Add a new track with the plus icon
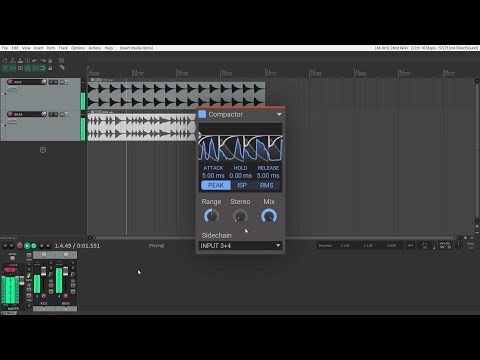The height and width of the screenshot is (360, 480). point(43,150)
